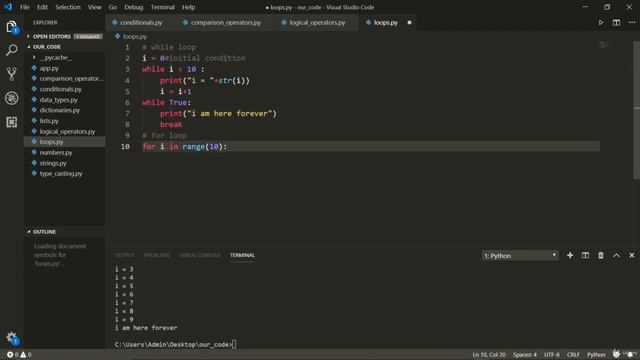This screenshot has height=360, width=640.
Task: Change language mode via Python
Action: click(596, 355)
